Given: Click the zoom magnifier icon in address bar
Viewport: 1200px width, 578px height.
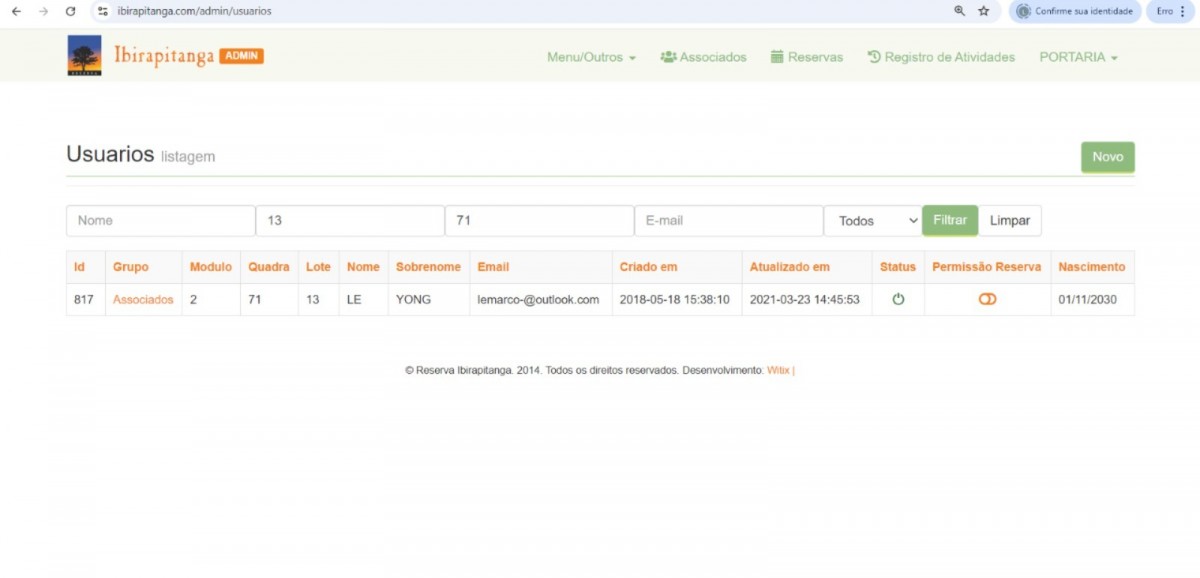Looking at the screenshot, I should (960, 11).
